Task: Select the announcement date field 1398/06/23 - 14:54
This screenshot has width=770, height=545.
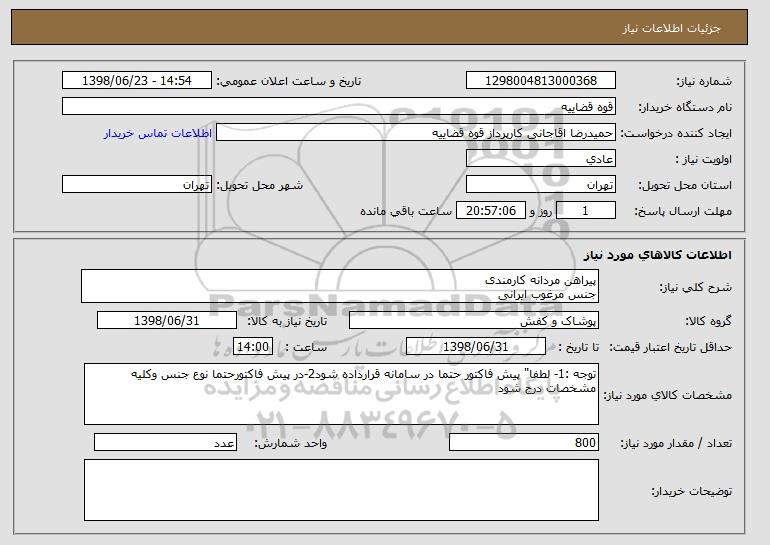Action: (x=137, y=81)
